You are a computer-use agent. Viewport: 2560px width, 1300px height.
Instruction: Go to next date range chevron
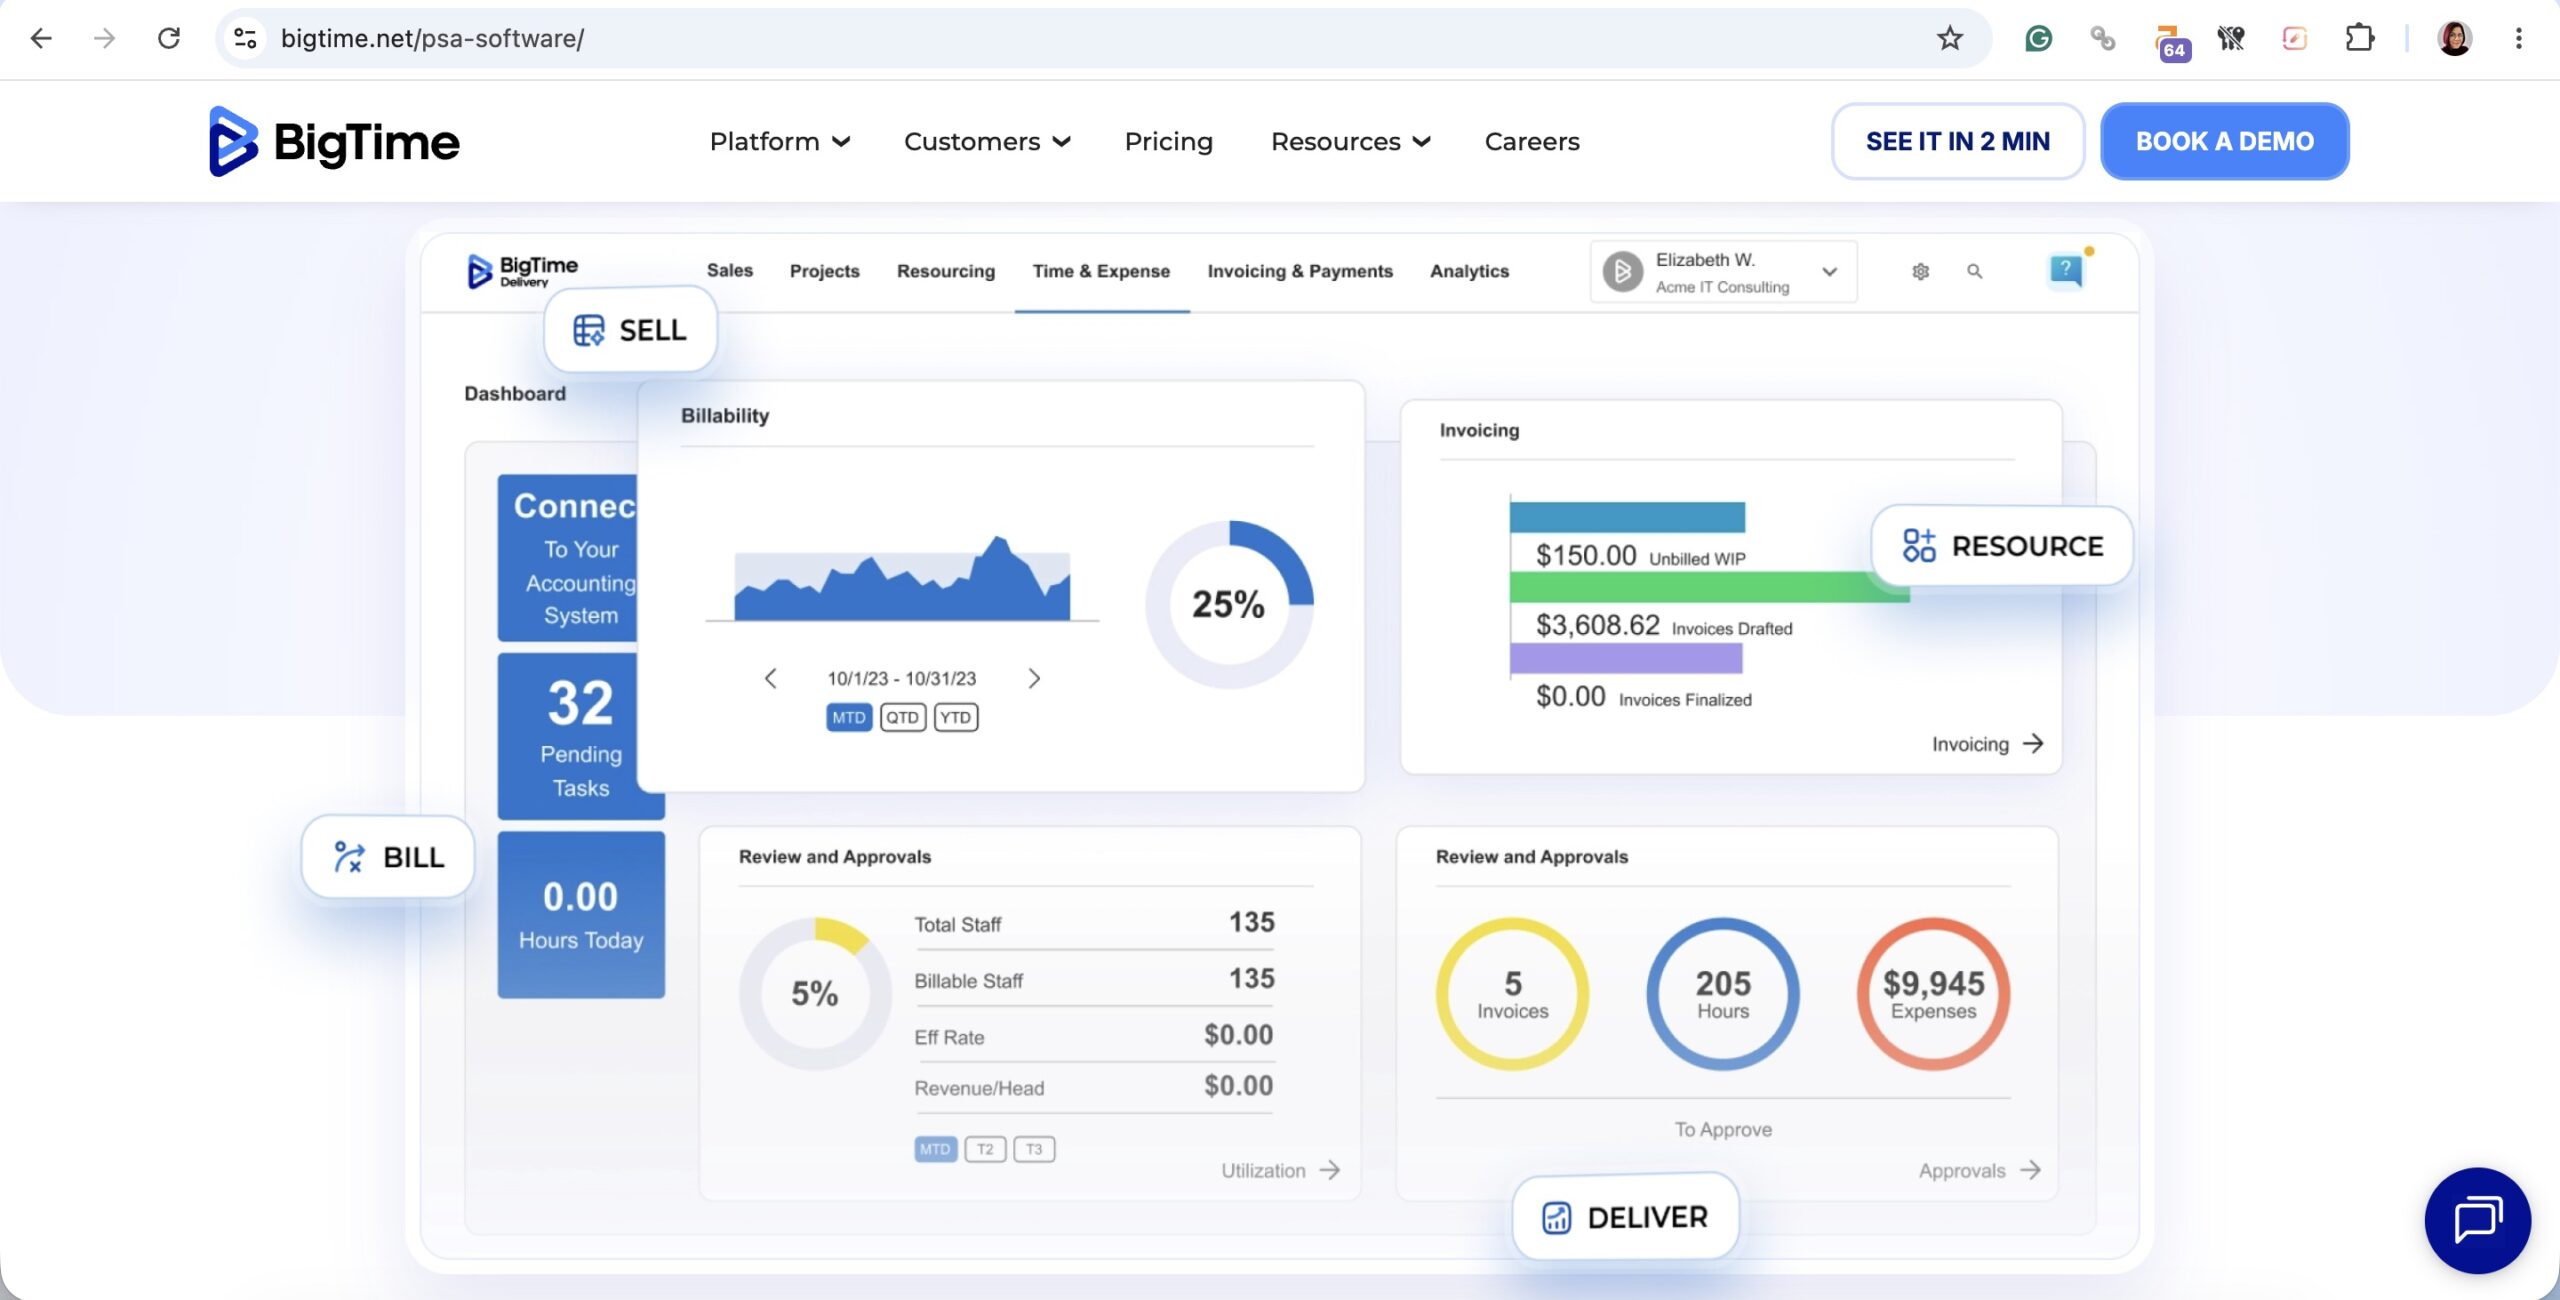coord(1034,678)
